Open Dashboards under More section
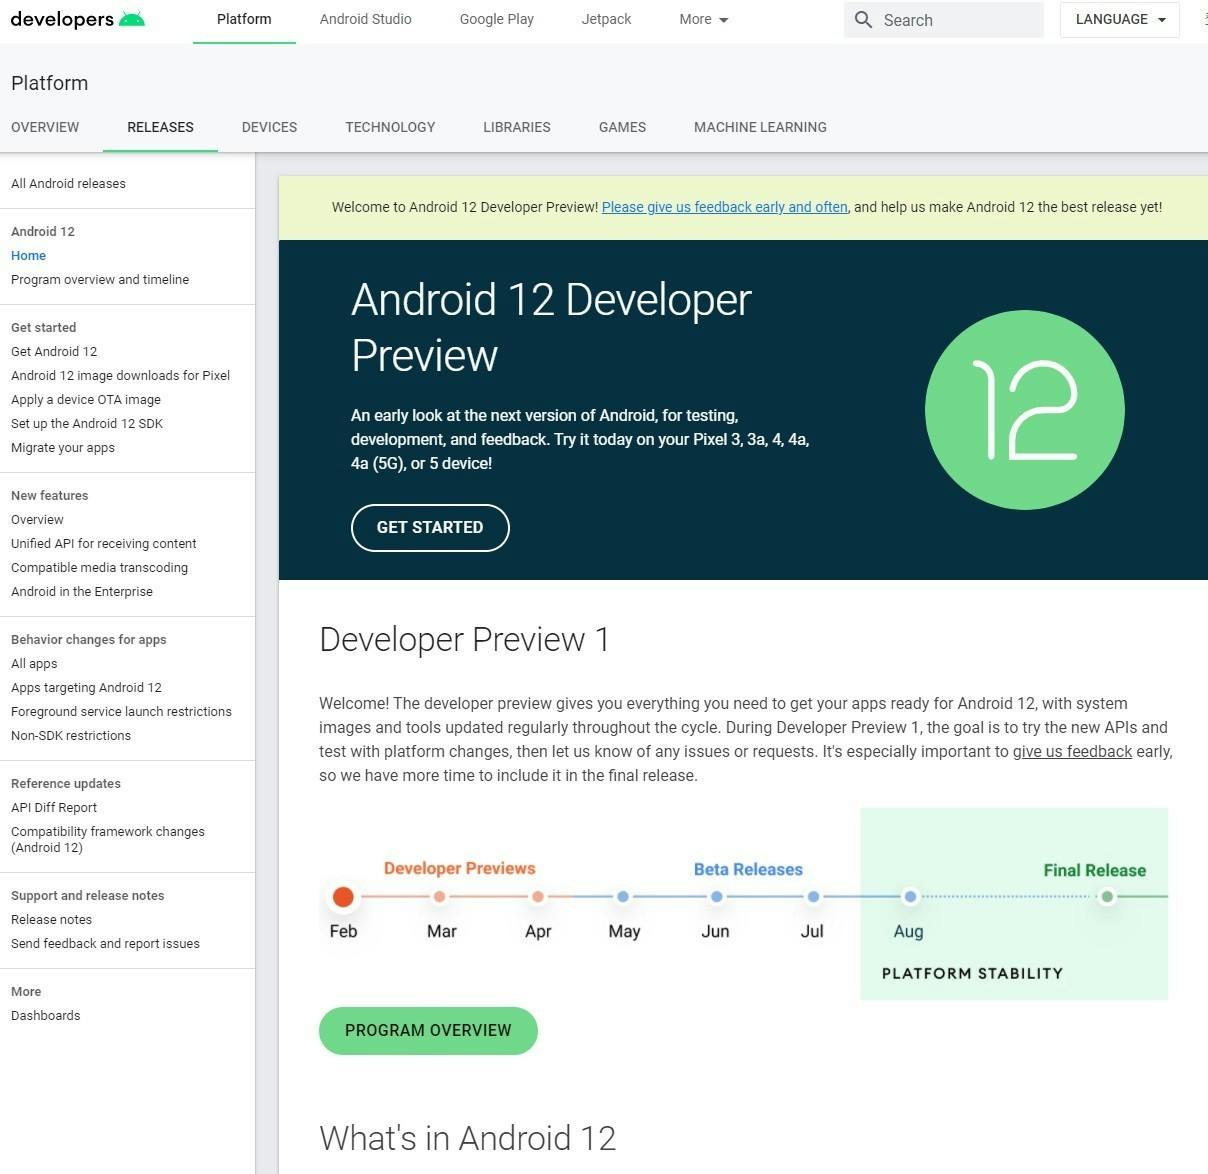1208x1174 pixels. click(x=45, y=1016)
